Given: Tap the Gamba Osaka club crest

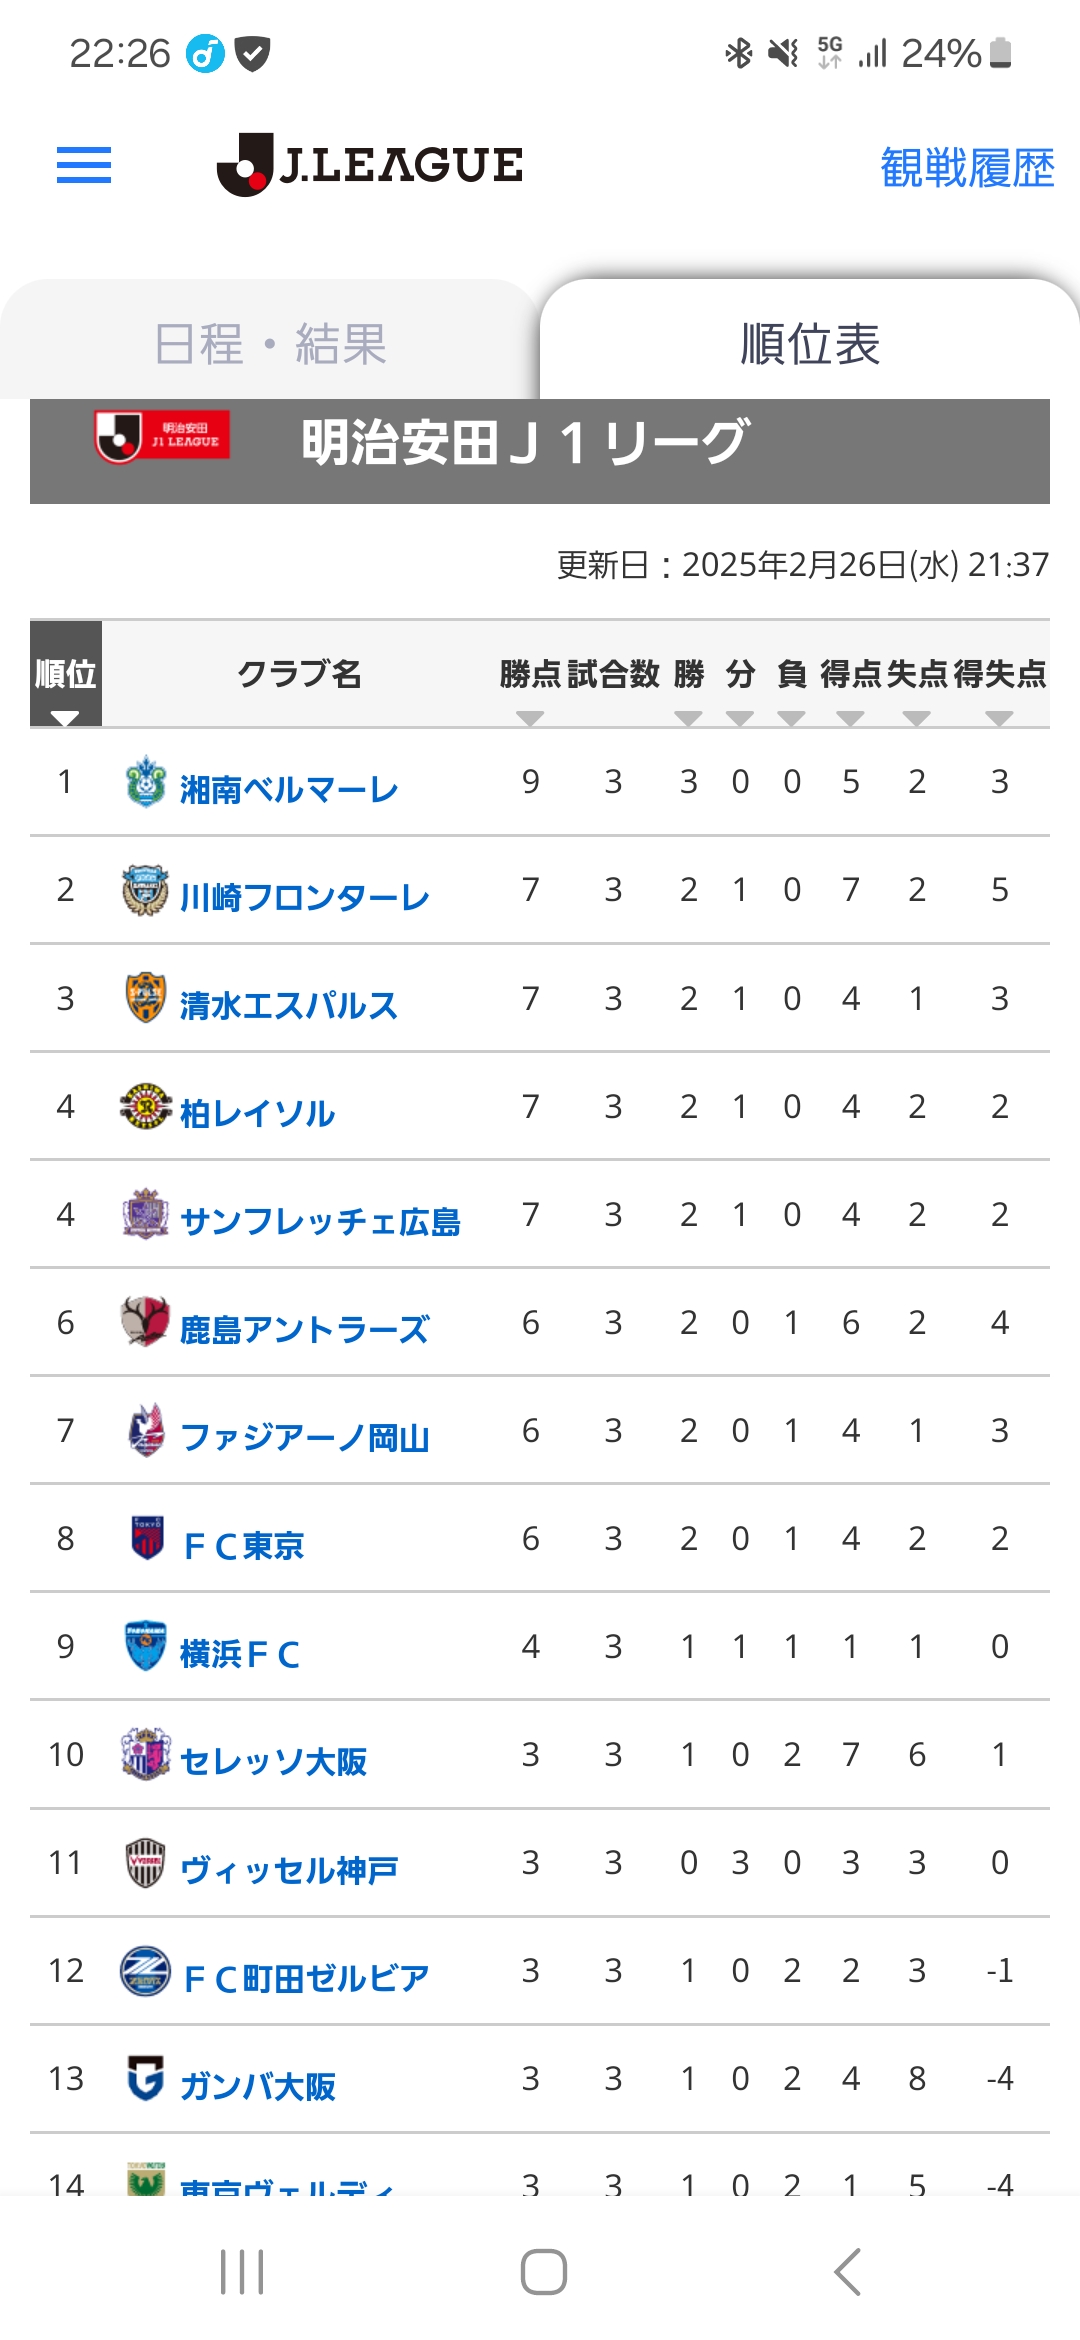Looking at the screenshot, I should tap(146, 2078).
